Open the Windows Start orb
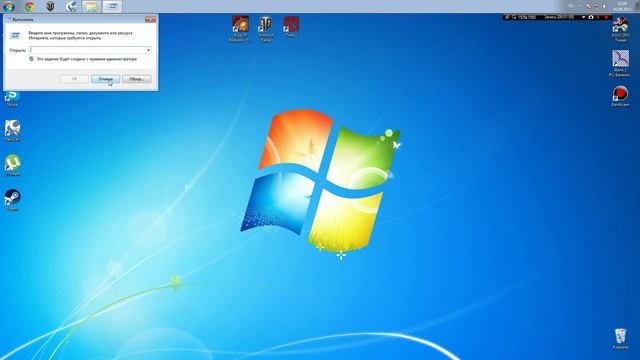The height and width of the screenshot is (360, 640). [9, 6]
